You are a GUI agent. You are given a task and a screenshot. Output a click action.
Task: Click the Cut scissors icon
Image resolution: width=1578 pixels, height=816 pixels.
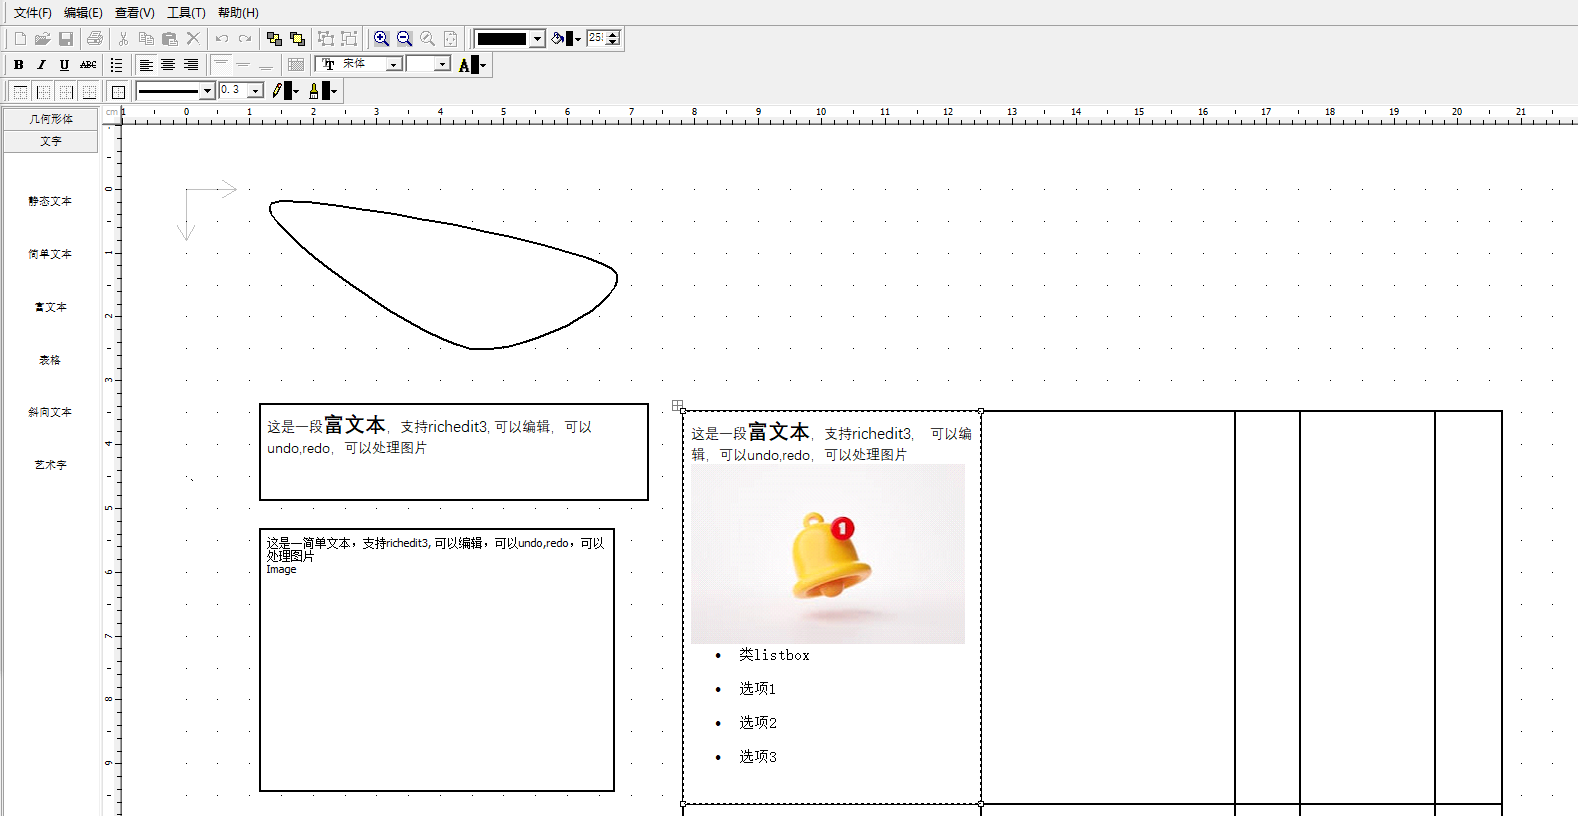[123, 39]
